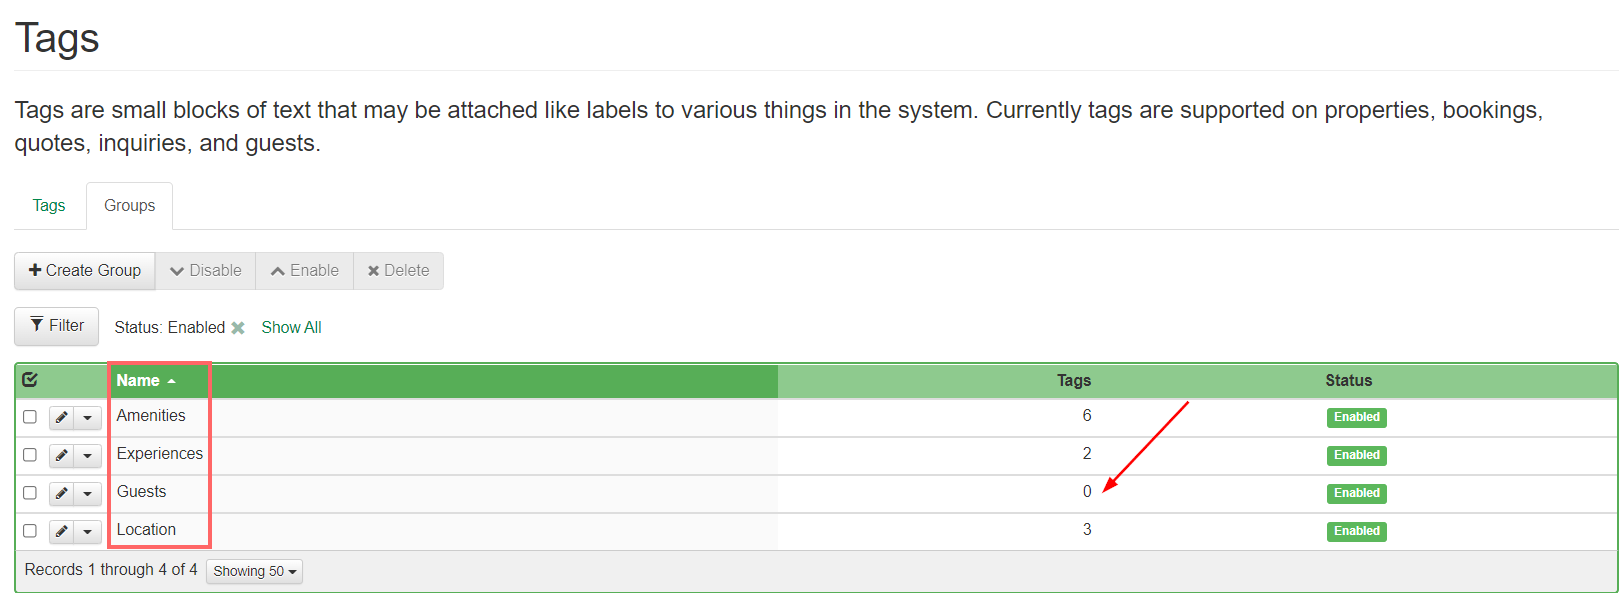Sort the table by the Tags column header
This screenshot has height=593, width=1624.
pyautogui.click(x=1074, y=381)
